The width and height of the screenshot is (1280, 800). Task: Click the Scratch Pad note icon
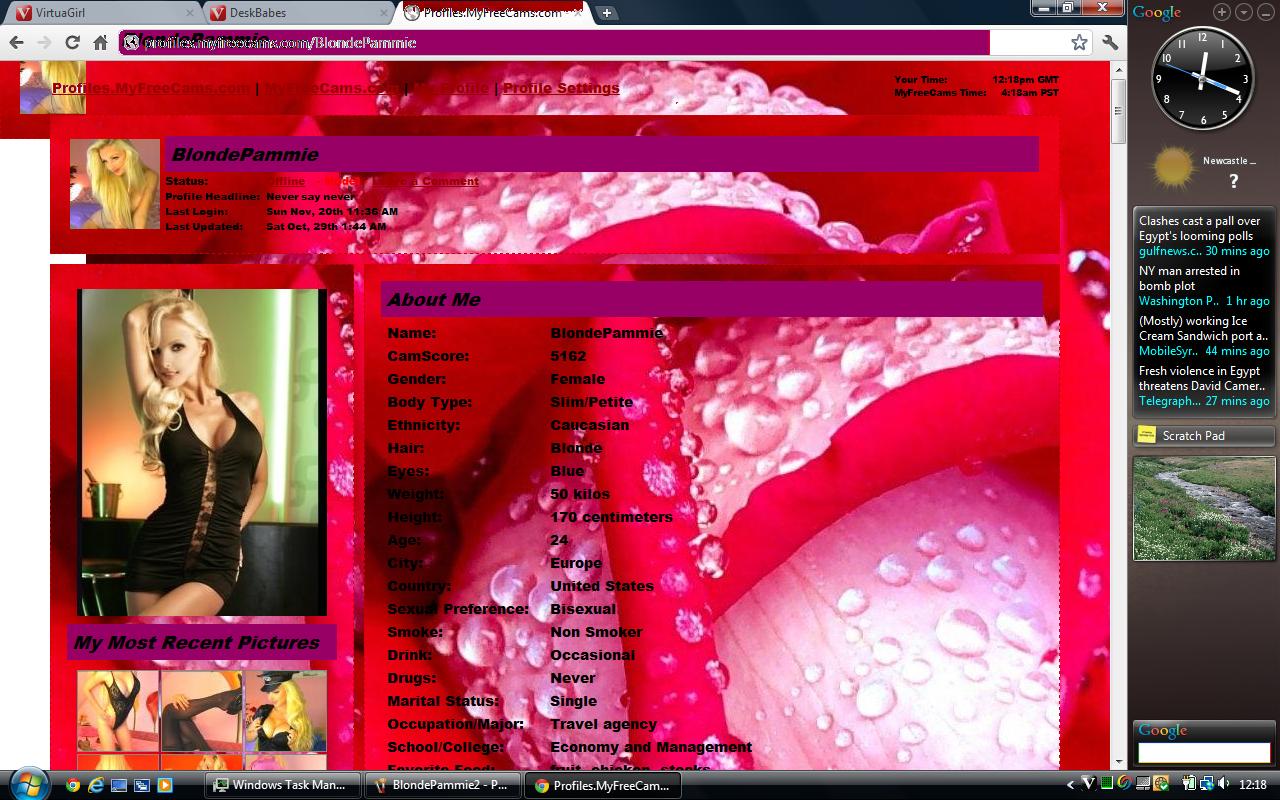pos(1147,435)
